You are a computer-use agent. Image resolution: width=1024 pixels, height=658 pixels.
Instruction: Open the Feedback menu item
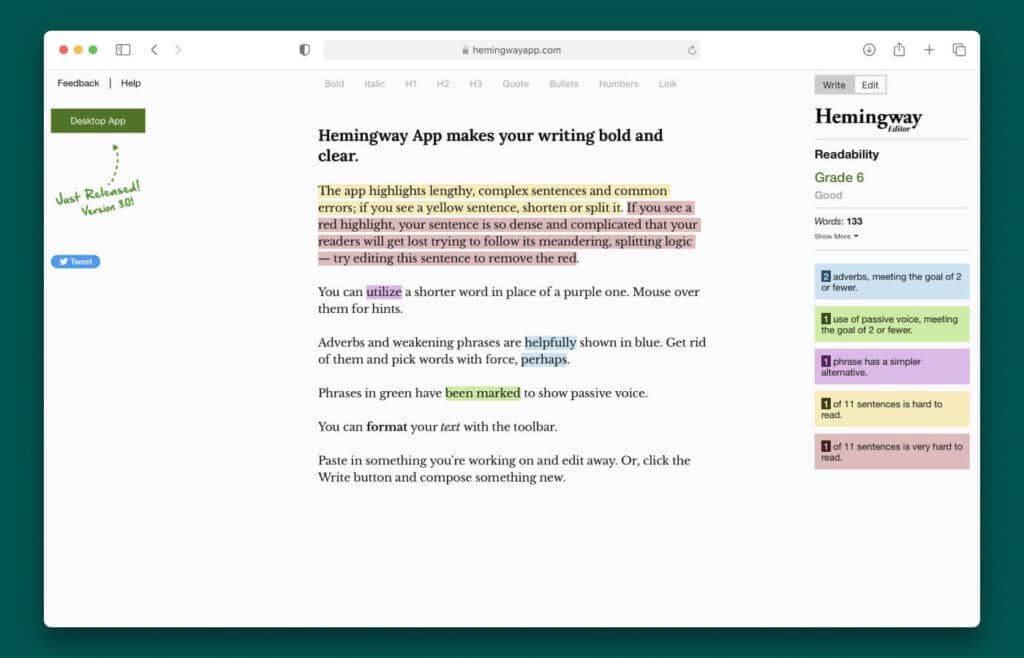pyautogui.click(x=77, y=83)
